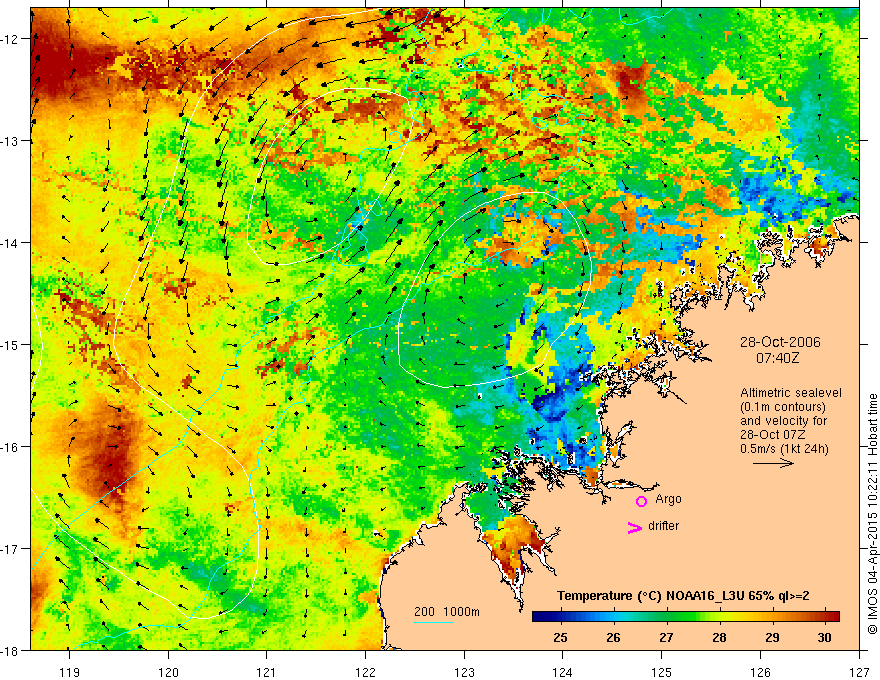The width and height of the screenshot is (880, 680).
Task: Click the '0.5m/s (1kt 24h)' text
Action: (785, 449)
